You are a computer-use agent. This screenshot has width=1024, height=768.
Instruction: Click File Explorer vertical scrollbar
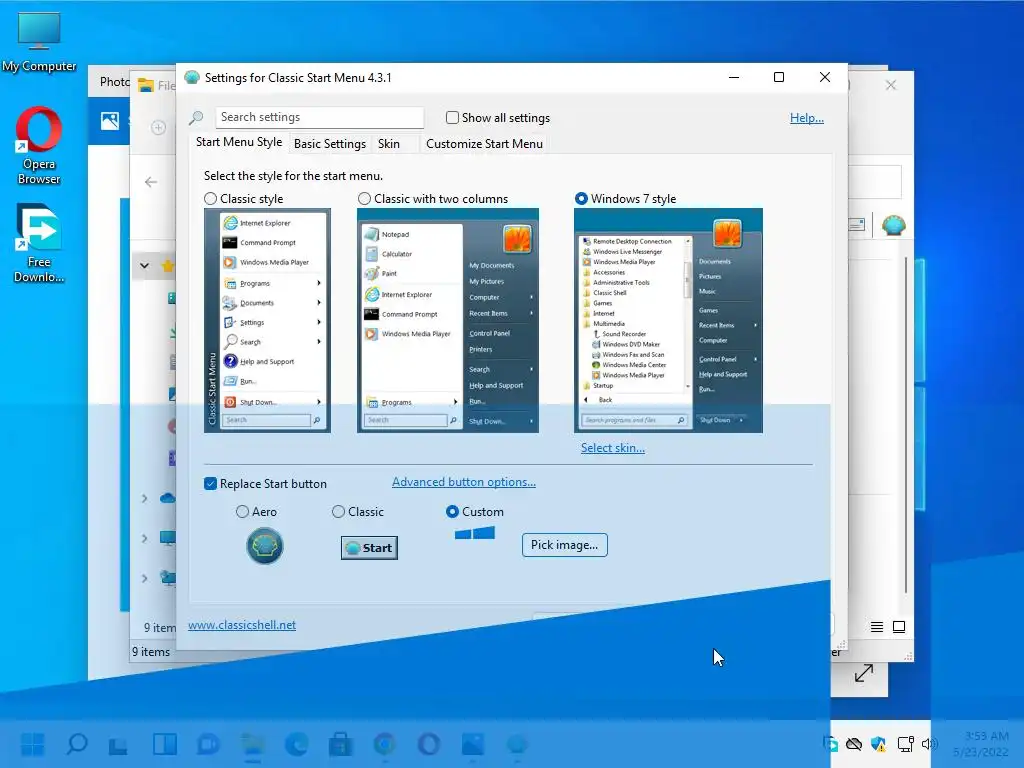pos(906,424)
